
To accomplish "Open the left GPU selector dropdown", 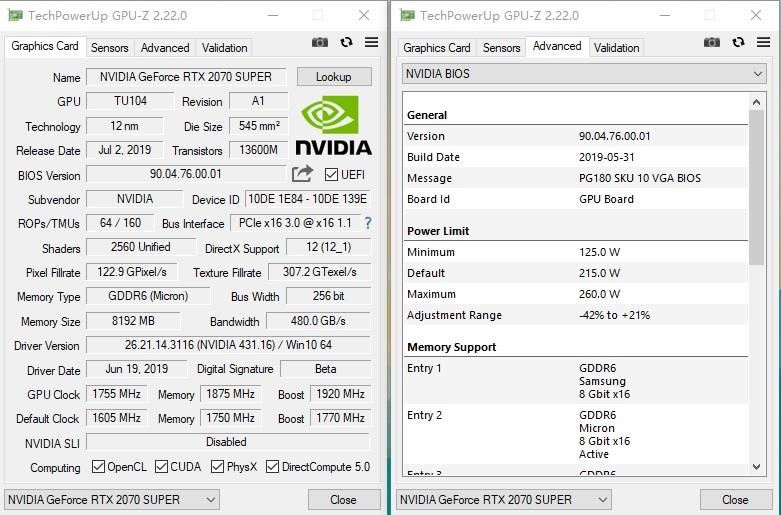I will [112, 500].
